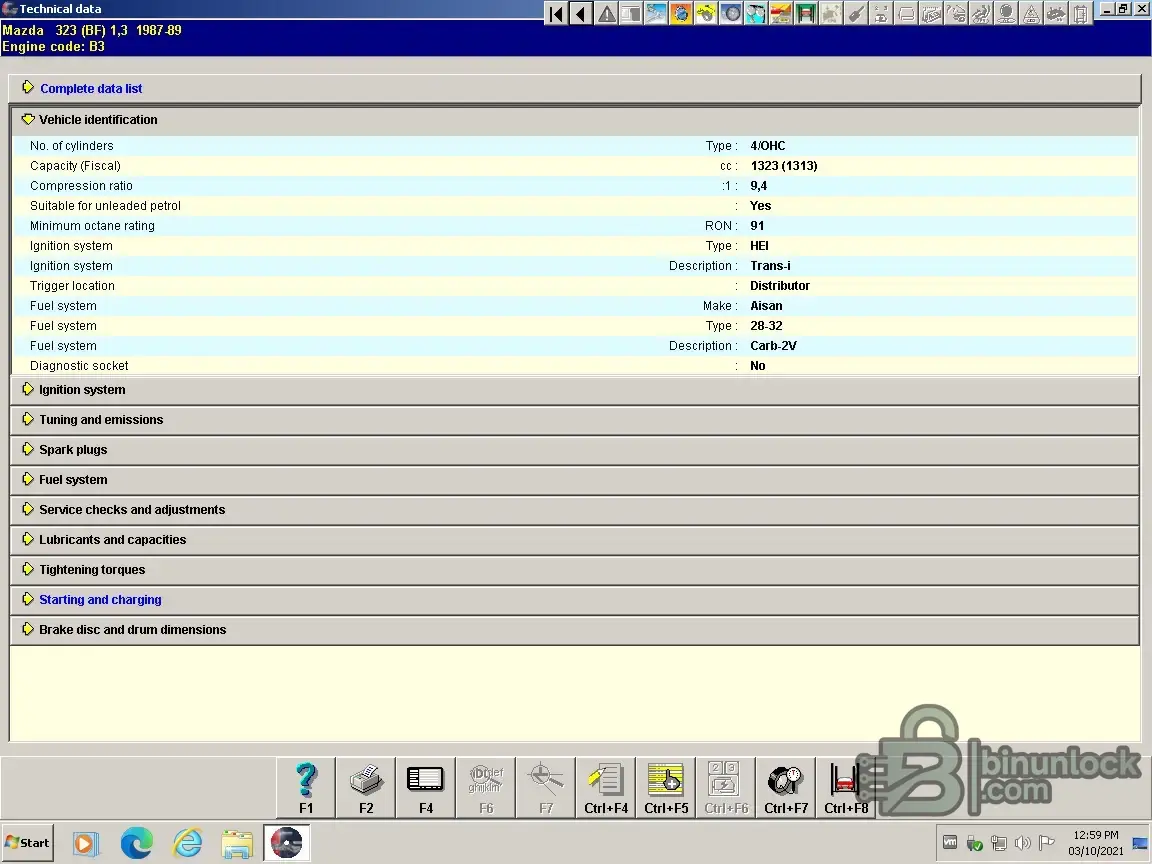Viewport: 1152px width, 864px height.
Task: Expand the Lubricants and capacities section
Action: pyautogui.click(x=575, y=540)
